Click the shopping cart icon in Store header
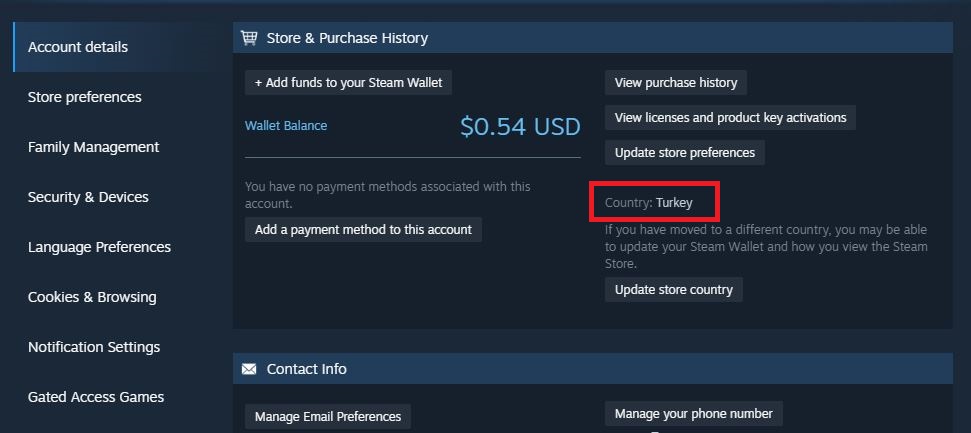This screenshot has height=433, width=971. (249, 38)
